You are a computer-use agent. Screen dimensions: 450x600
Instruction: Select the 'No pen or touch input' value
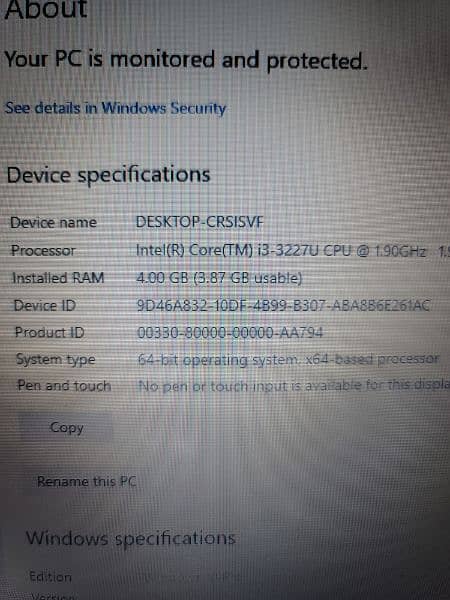click(x=294, y=386)
